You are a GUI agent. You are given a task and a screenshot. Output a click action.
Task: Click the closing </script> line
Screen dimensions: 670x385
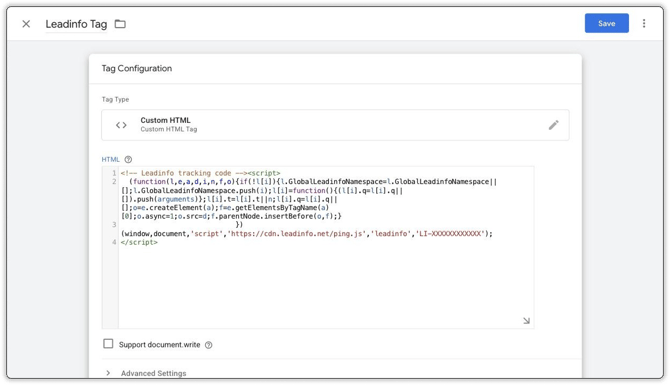click(139, 242)
